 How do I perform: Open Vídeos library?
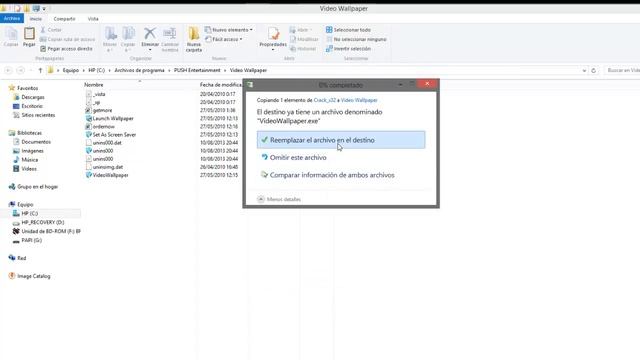click(x=29, y=169)
